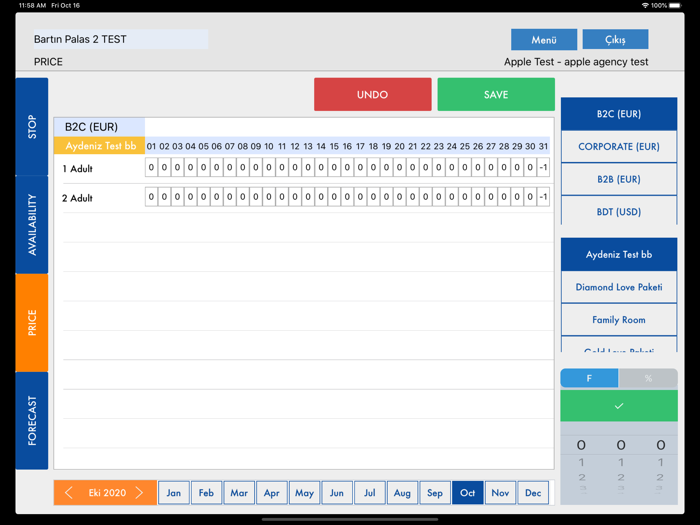Viewport: 700px width, 525px height.
Task: Select the Mar month tab
Action: pyautogui.click(x=239, y=493)
